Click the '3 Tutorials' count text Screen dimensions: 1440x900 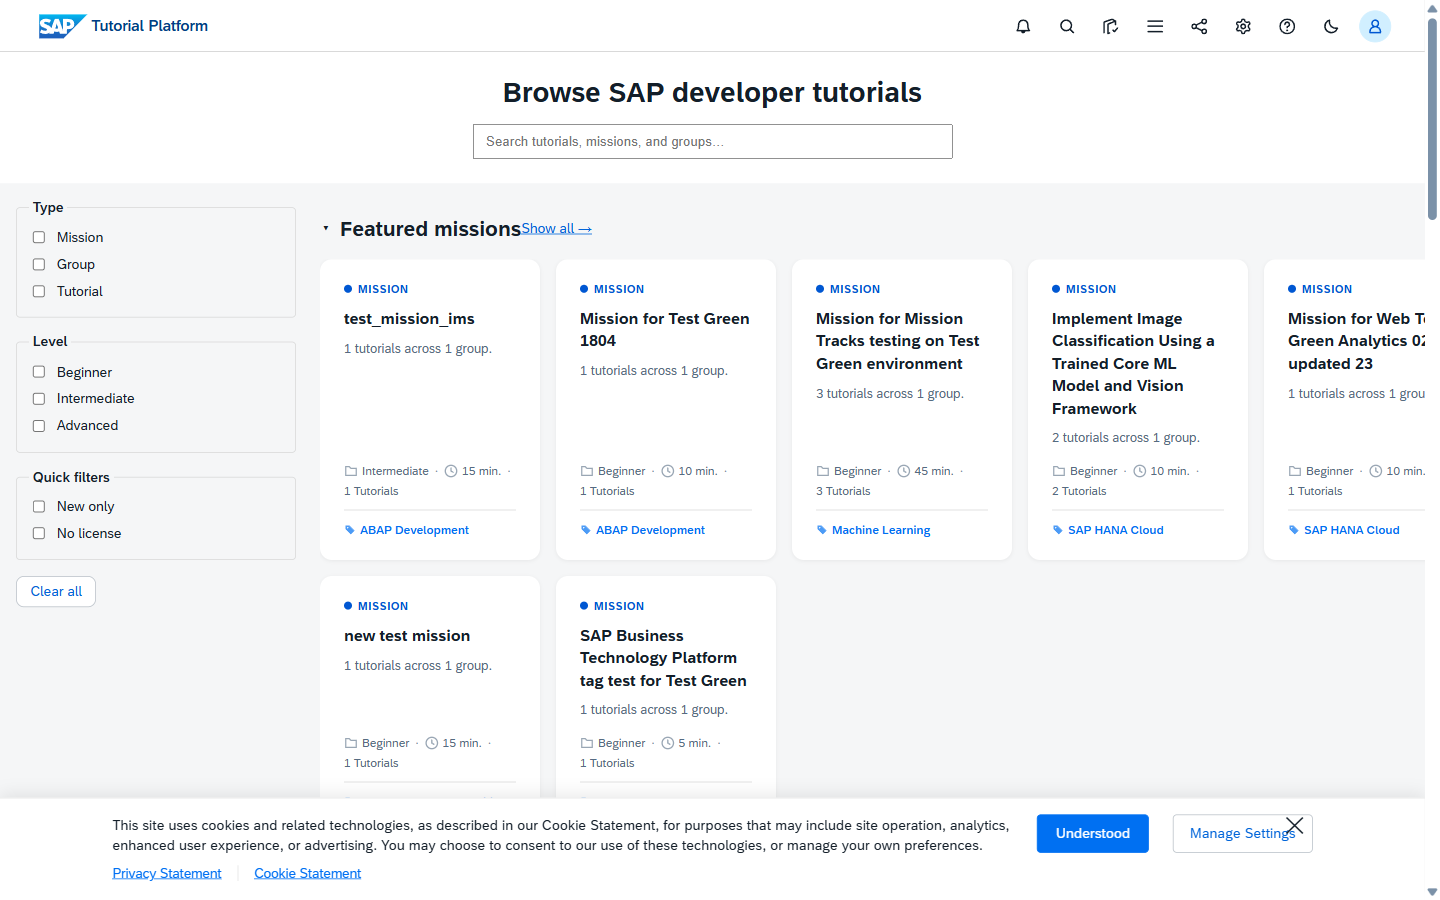point(843,492)
